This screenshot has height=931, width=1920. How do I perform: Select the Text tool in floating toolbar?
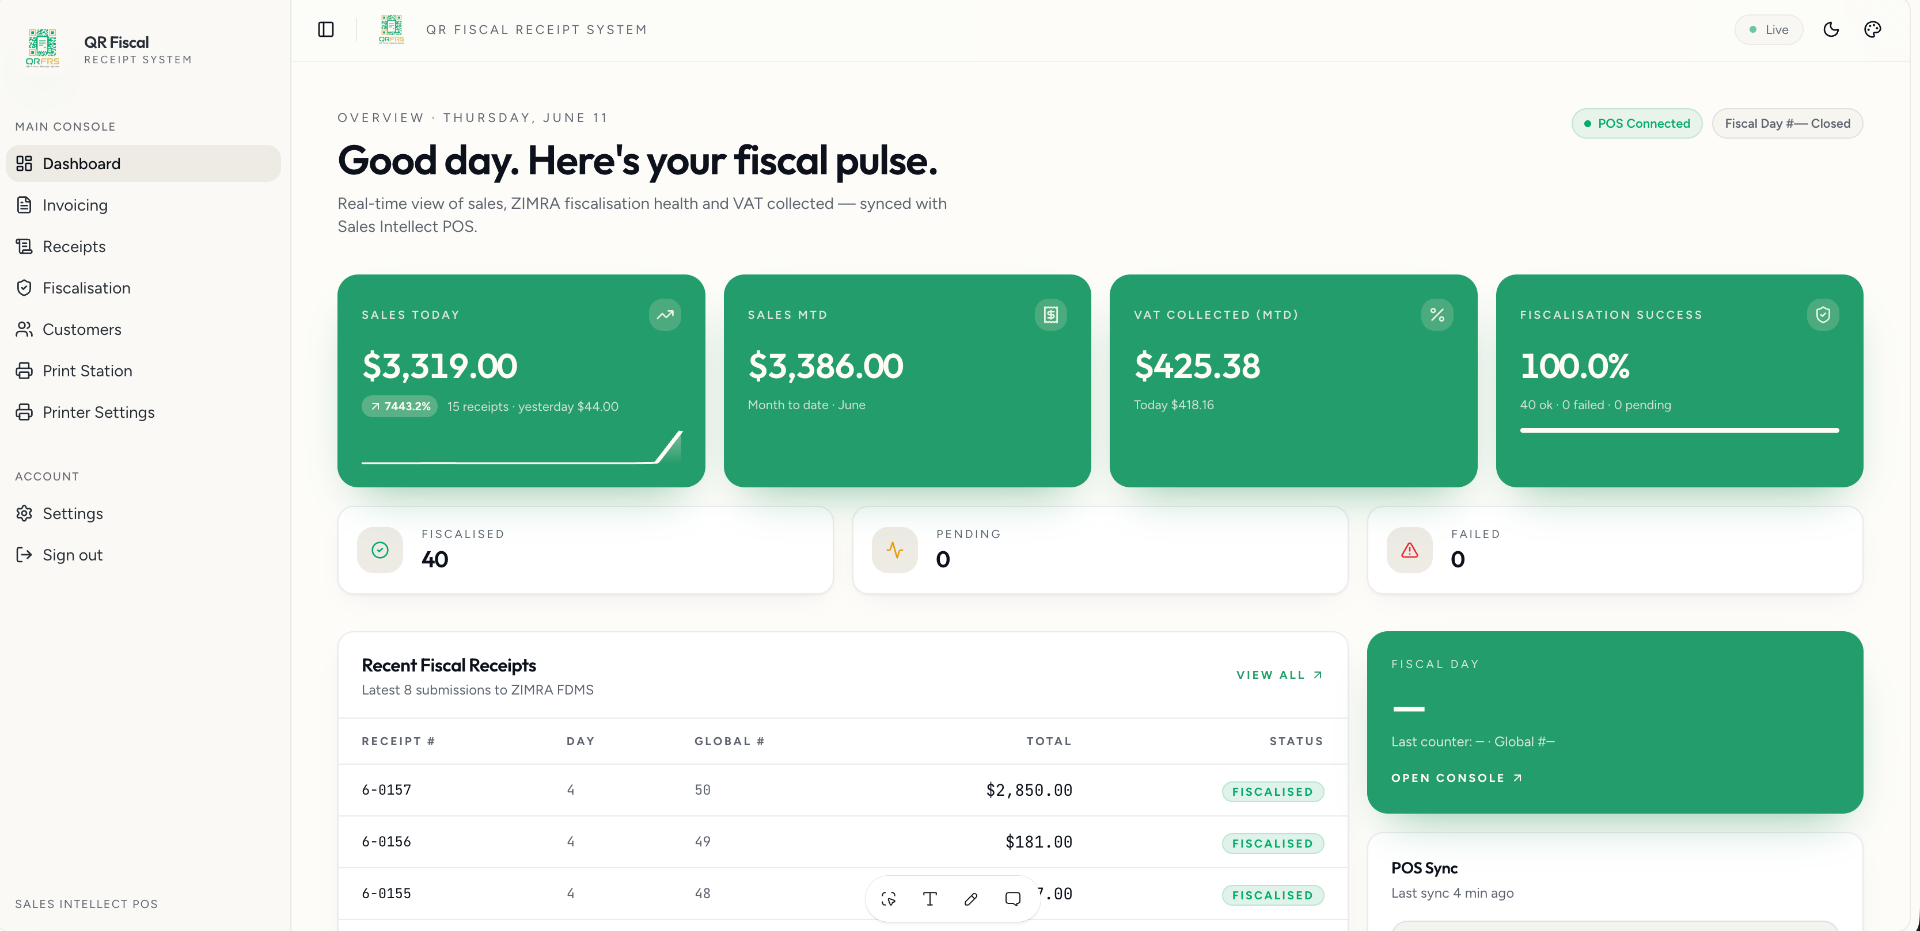click(930, 899)
